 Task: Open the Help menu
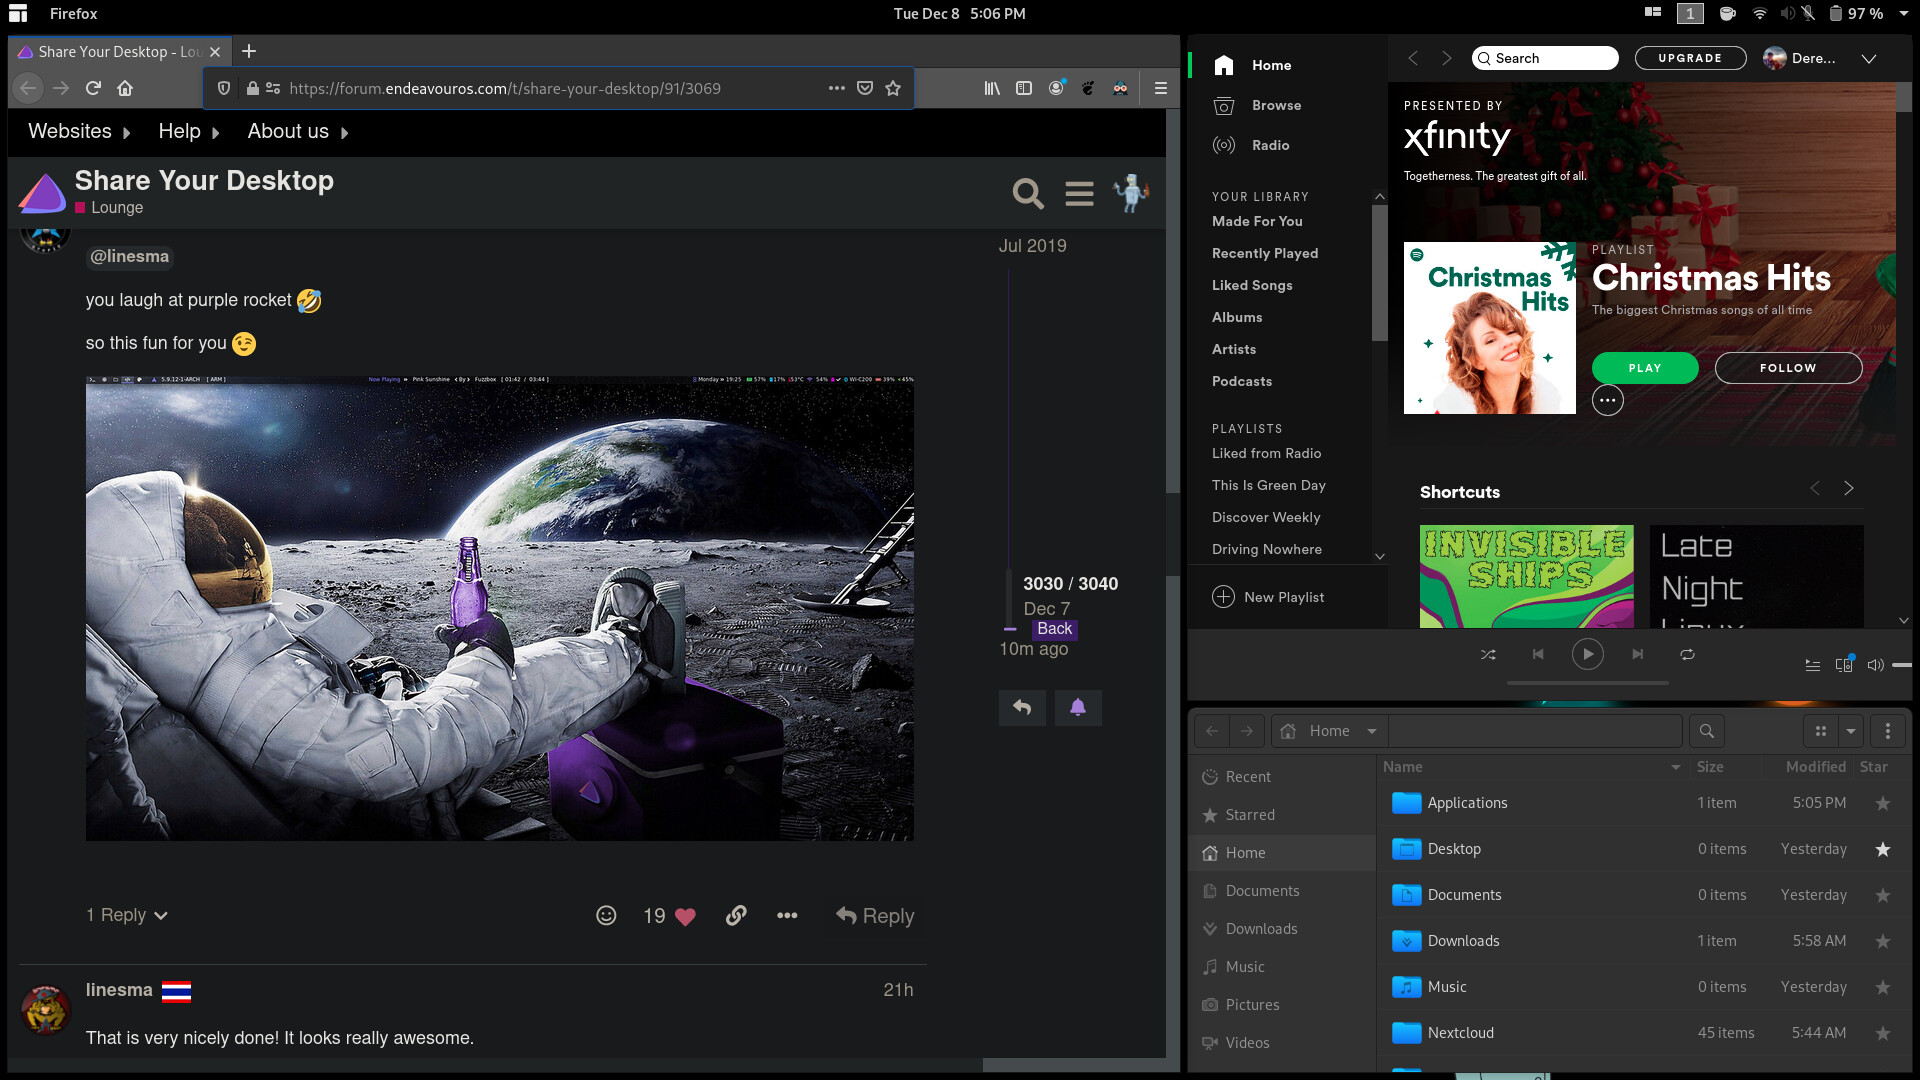(181, 131)
